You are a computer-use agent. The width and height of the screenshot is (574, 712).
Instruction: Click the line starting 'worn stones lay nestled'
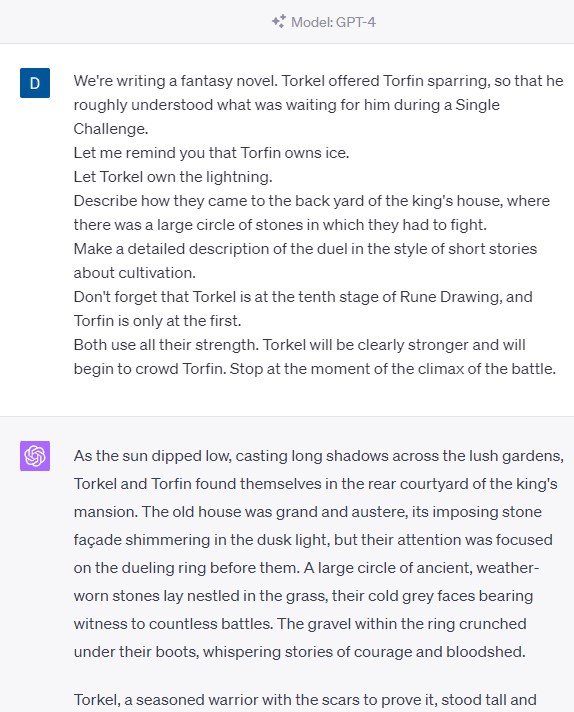(x=303, y=596)
